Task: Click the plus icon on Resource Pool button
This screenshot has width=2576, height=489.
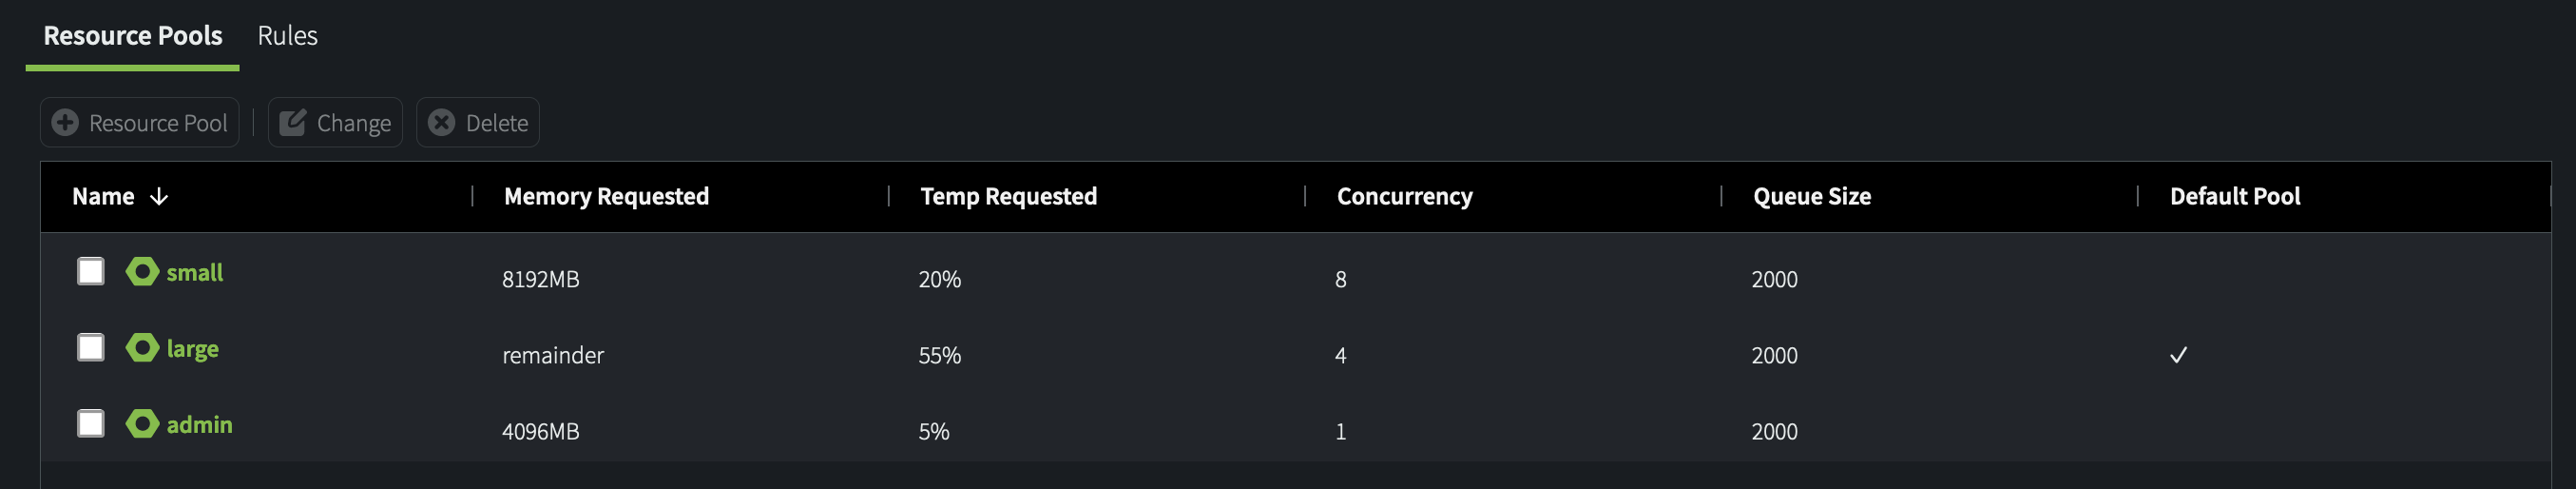Action: click(x=65, y=123)
